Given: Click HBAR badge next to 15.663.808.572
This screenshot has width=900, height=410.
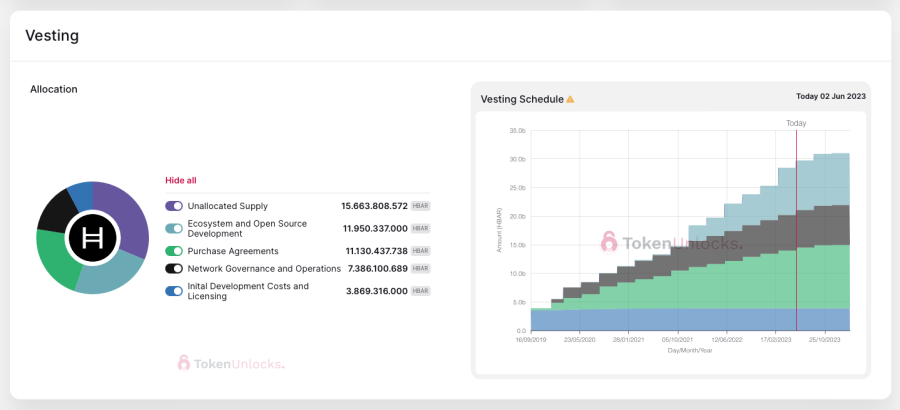Looking at the screenshot, I should click(420, 206).
